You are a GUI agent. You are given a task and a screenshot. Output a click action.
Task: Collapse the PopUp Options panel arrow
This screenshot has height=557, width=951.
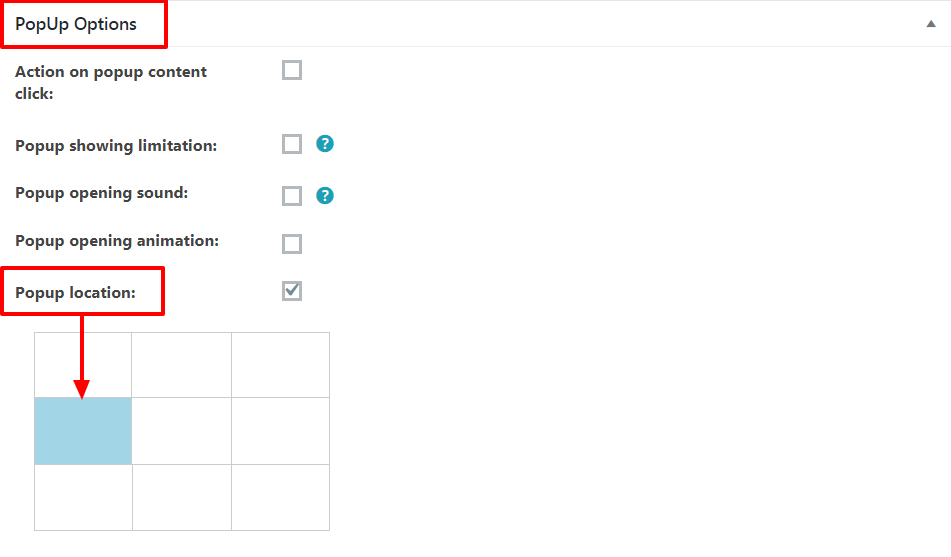pyautogui.click(x=931, y=24)
